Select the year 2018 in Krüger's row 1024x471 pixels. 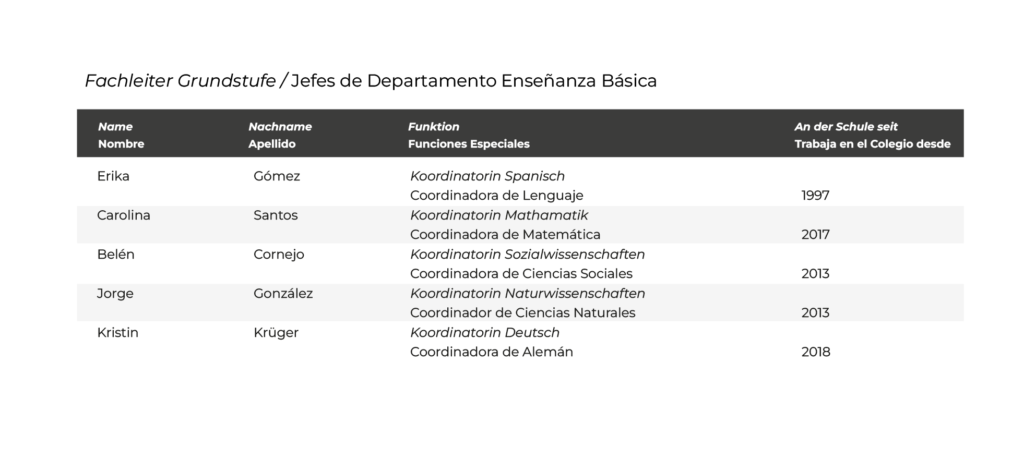(816, 351)
